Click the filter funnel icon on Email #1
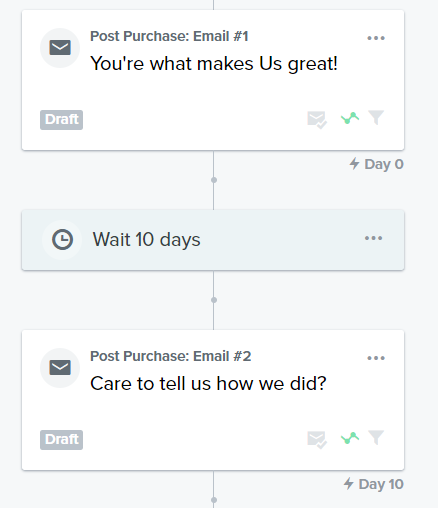 click(376, 117)
